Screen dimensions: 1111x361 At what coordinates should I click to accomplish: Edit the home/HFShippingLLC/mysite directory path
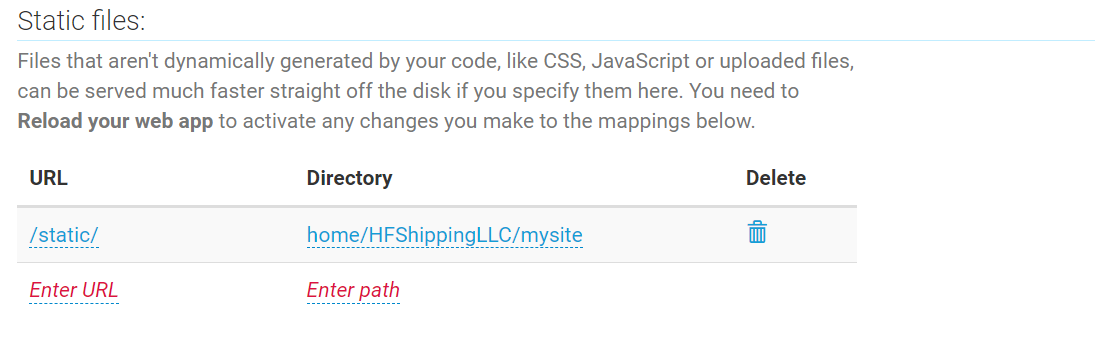[445, 235]
